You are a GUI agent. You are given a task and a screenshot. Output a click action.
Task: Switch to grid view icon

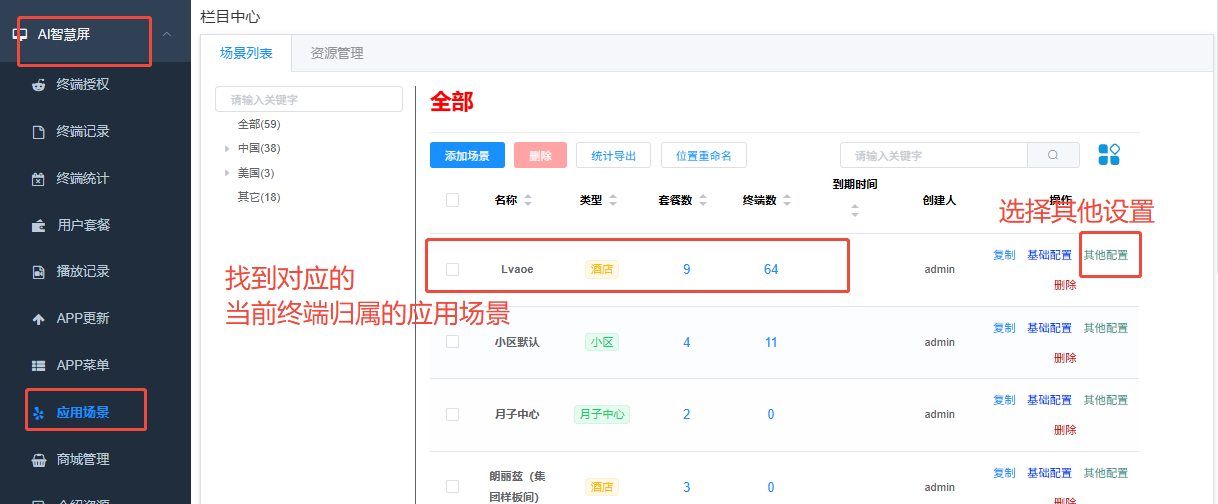pyautogui.click(x=1108, y=154)
